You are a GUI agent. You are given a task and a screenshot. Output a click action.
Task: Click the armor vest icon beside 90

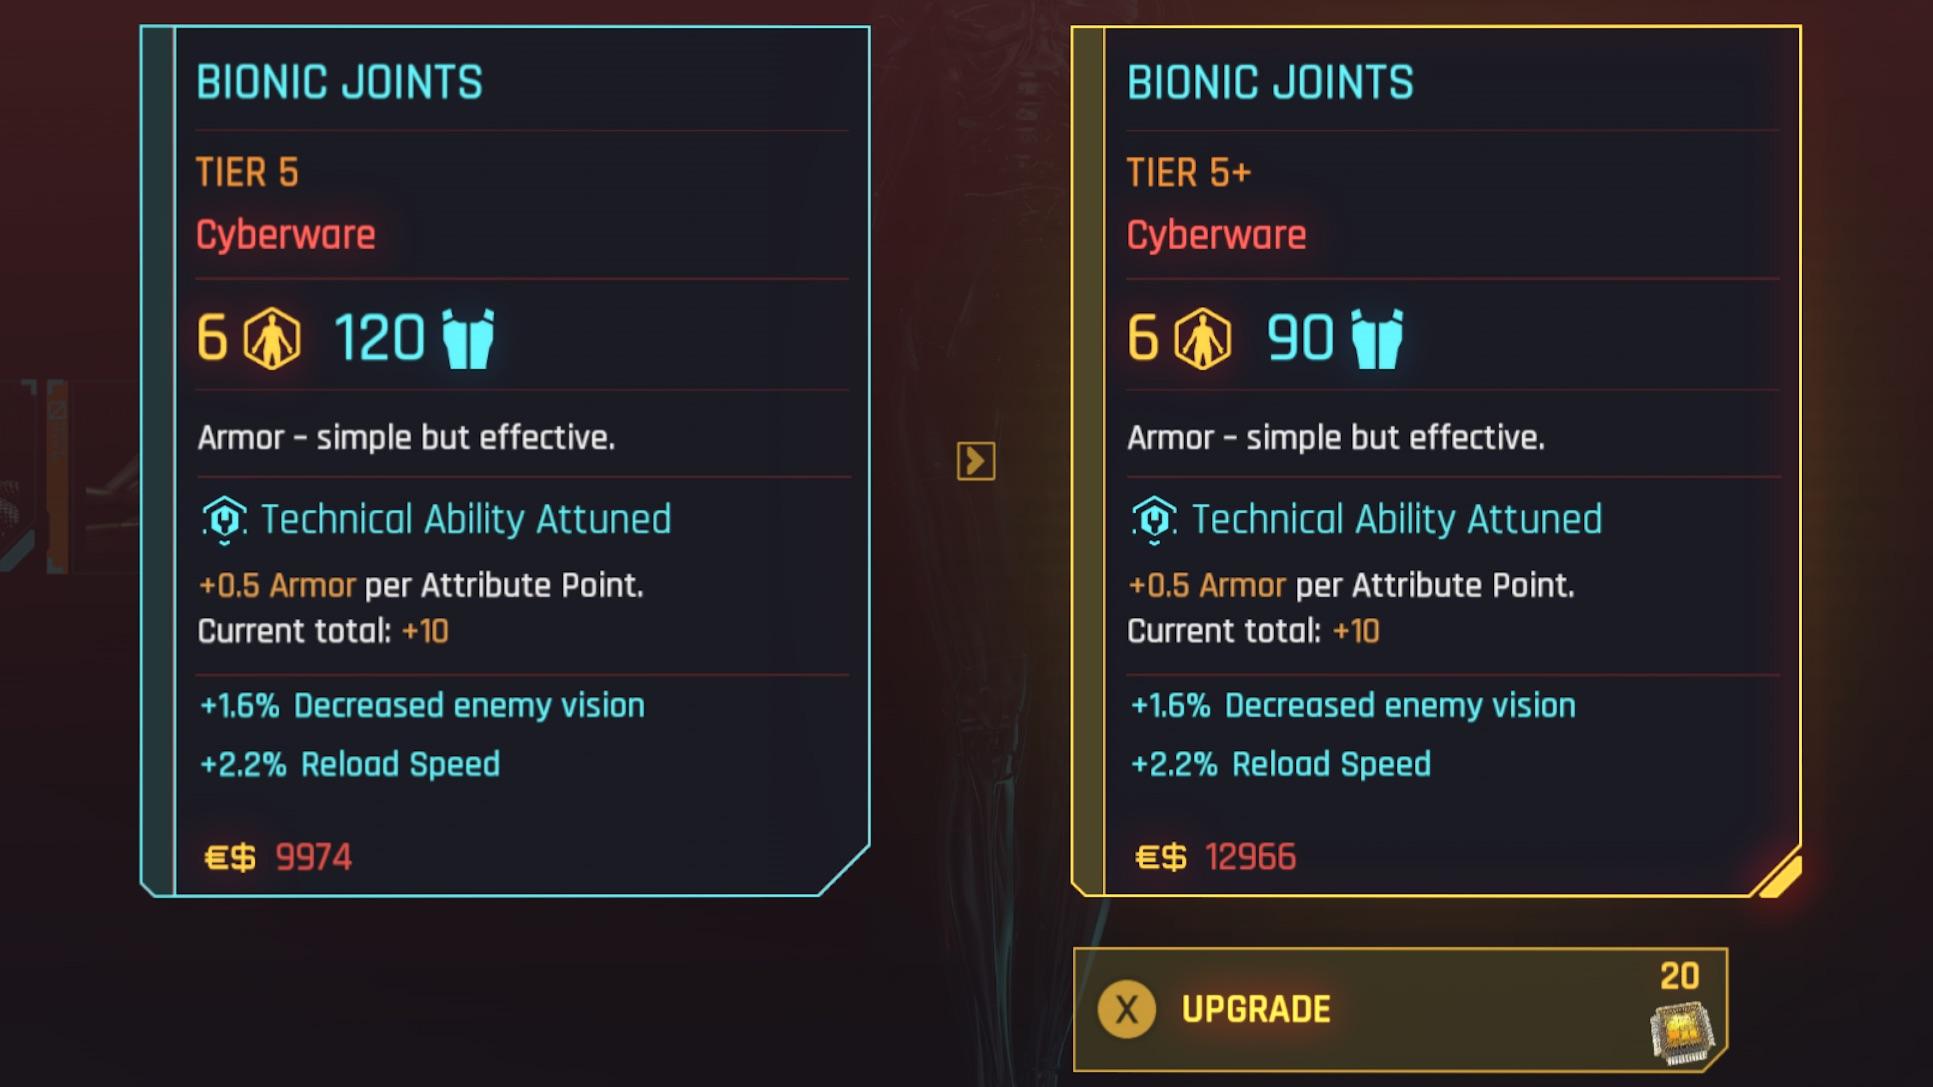tap(1377, 339)
